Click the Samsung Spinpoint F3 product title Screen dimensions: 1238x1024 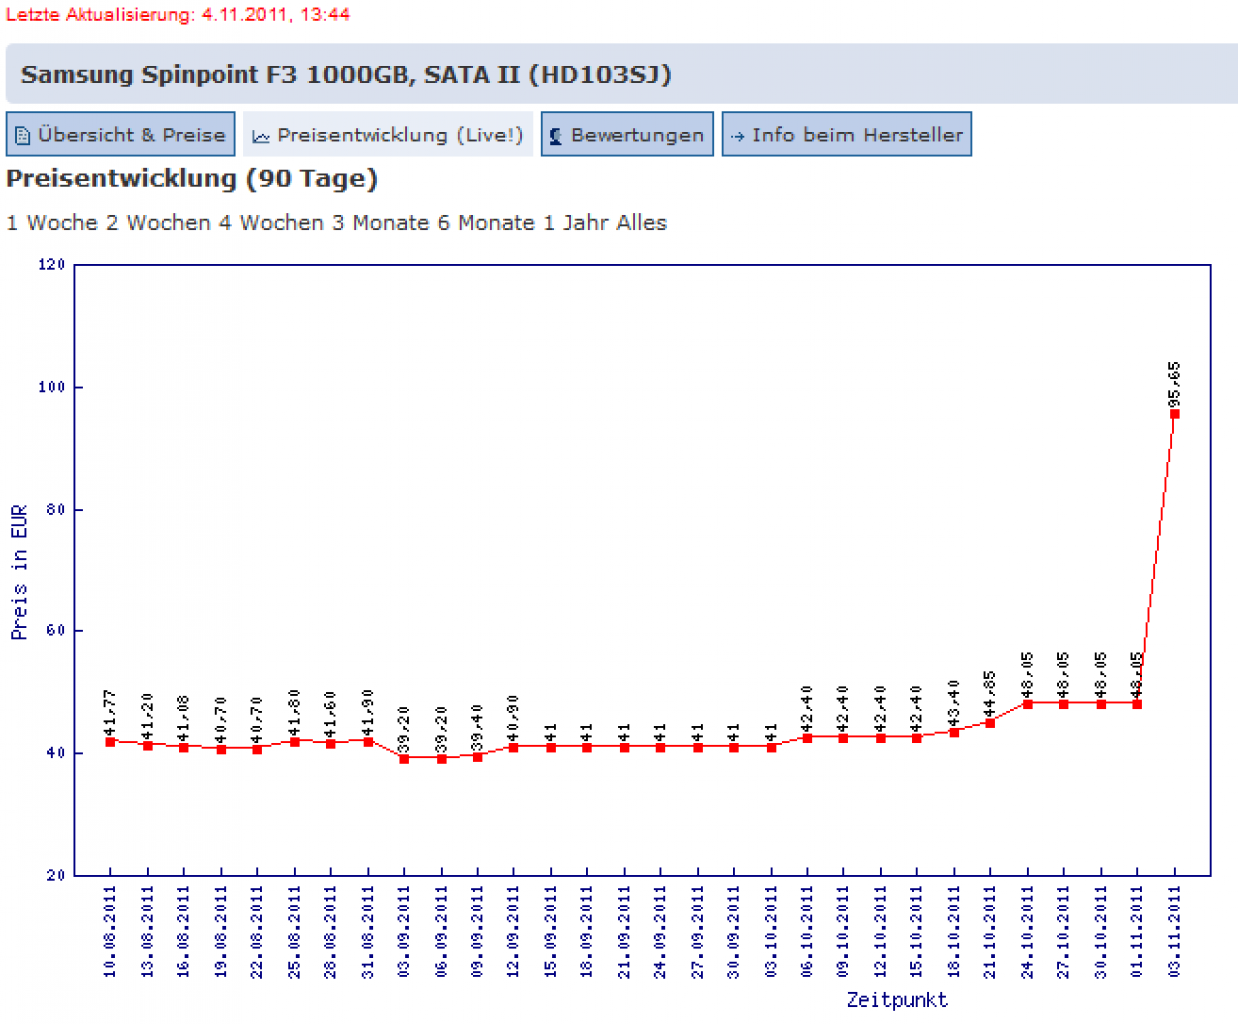click(x=346, y=75)
